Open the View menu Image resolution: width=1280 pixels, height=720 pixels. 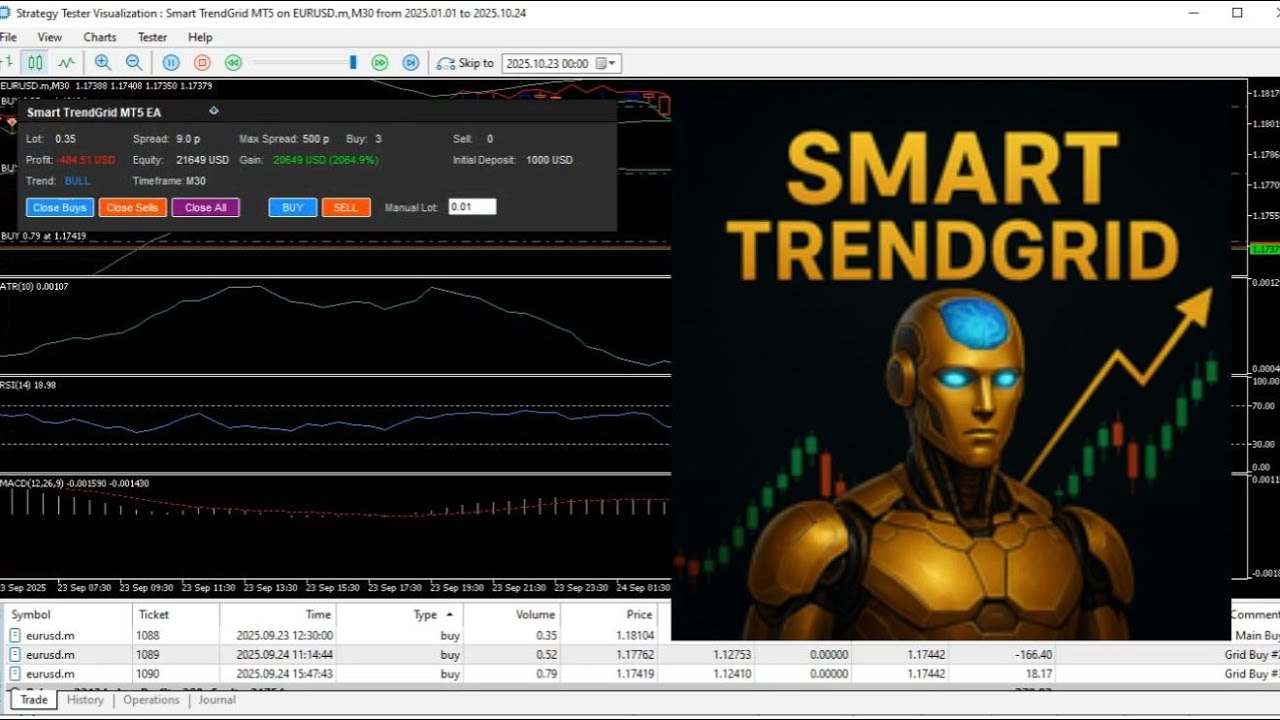(50, 37)
